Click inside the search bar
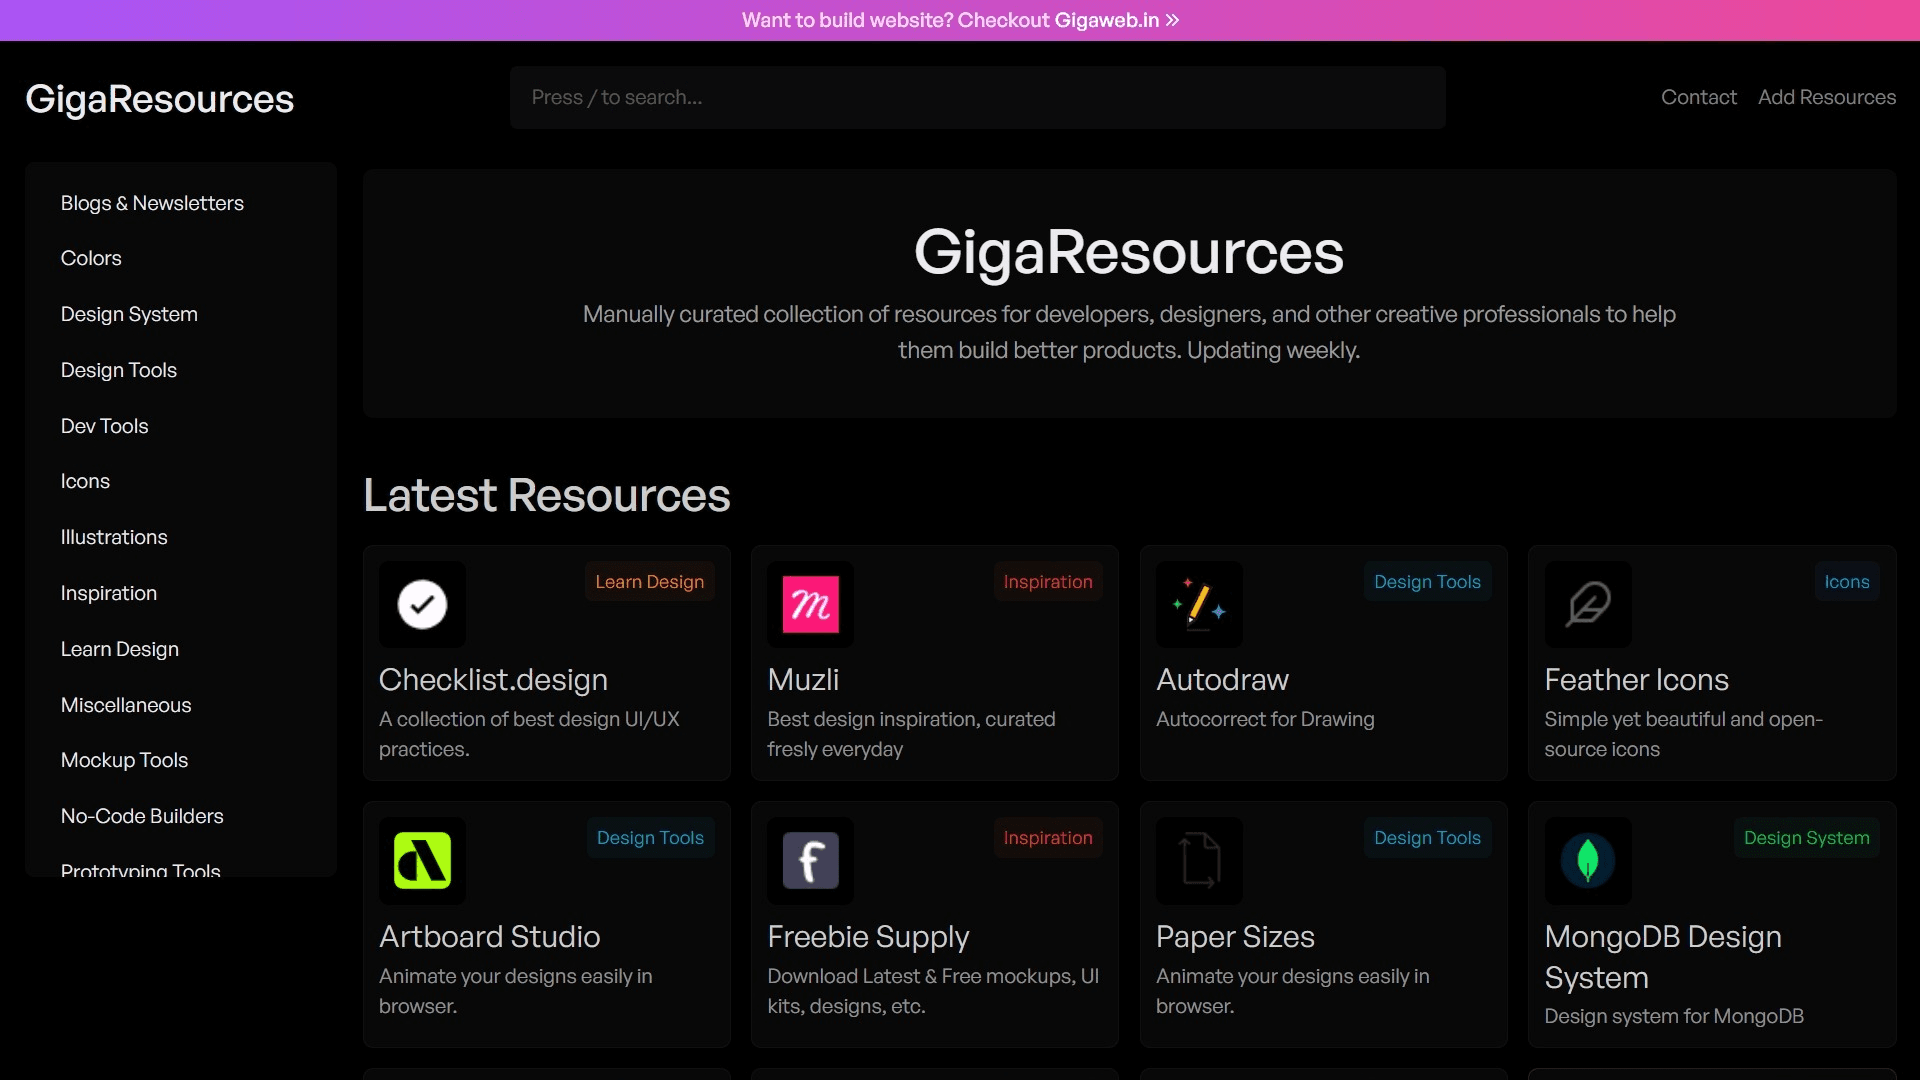Viewport: 1920px width, 1080px height. [977, 97]
